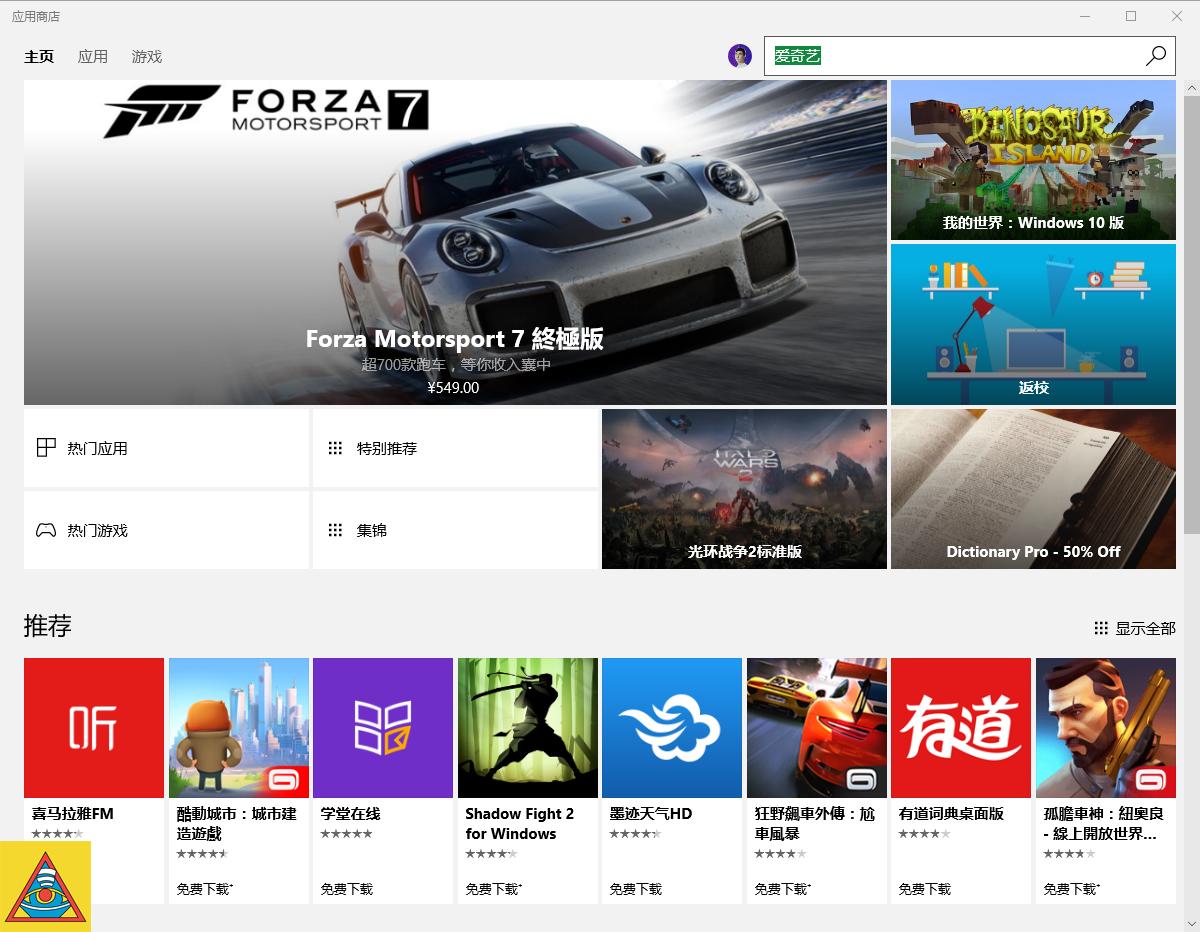1200x932 pixels.
Task: Click the Forza price ¥549.00
Action: tap(453, 388)
